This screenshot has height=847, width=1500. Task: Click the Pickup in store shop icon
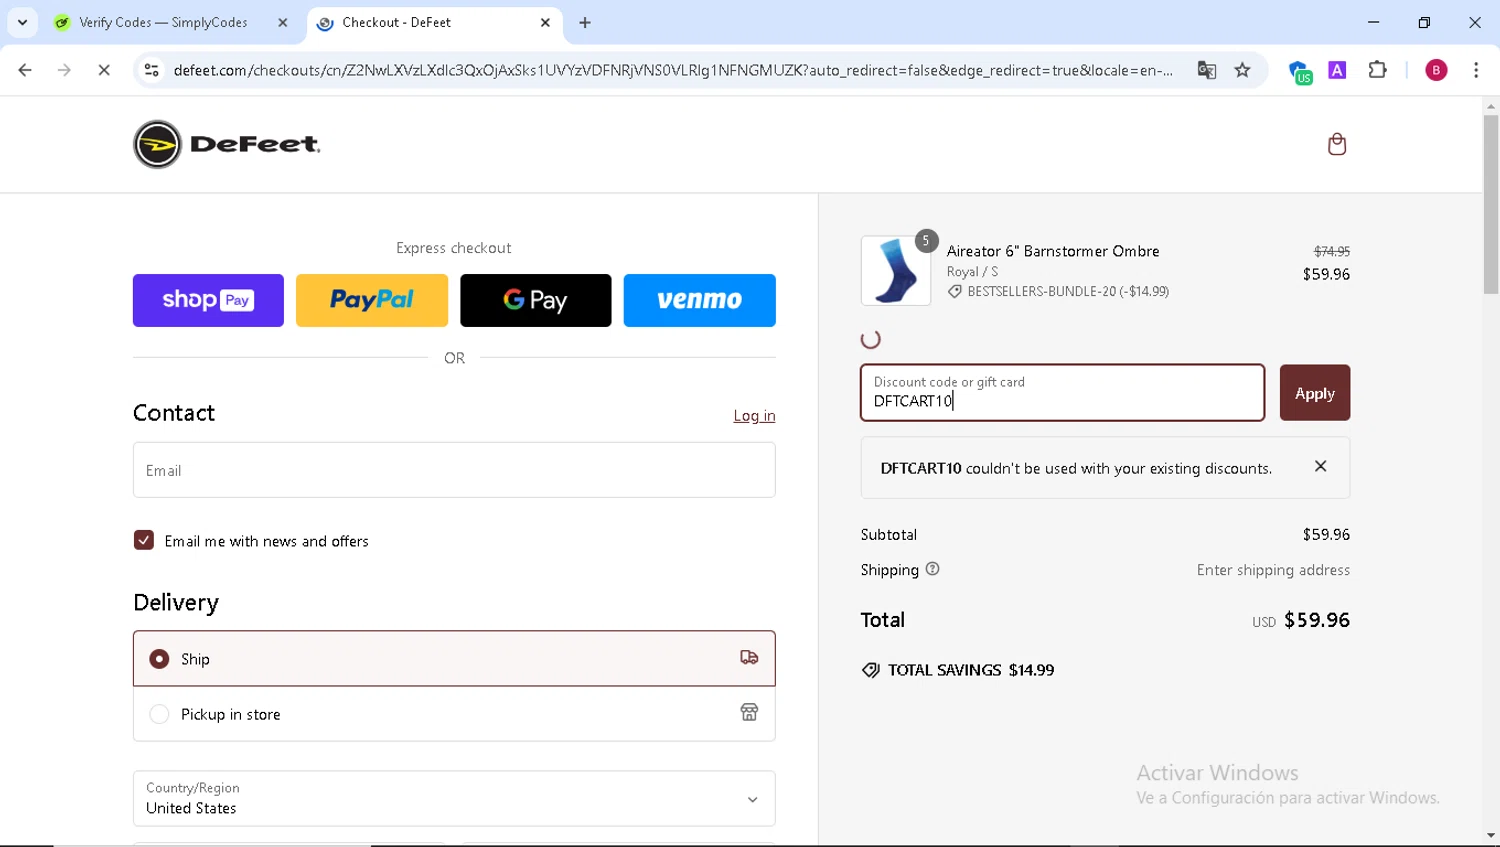(x=749, y=713)
